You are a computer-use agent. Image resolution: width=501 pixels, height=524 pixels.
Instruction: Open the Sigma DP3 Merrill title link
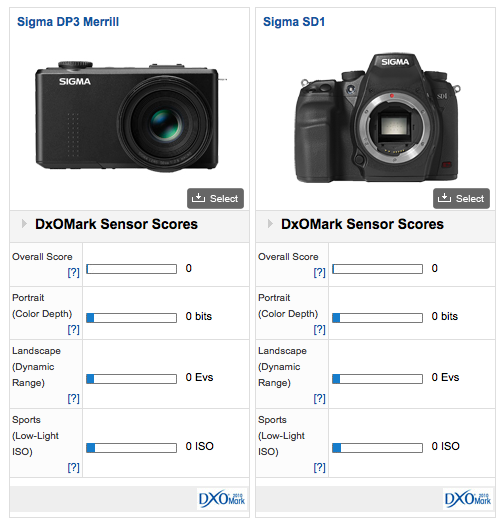tap(68, 22)
